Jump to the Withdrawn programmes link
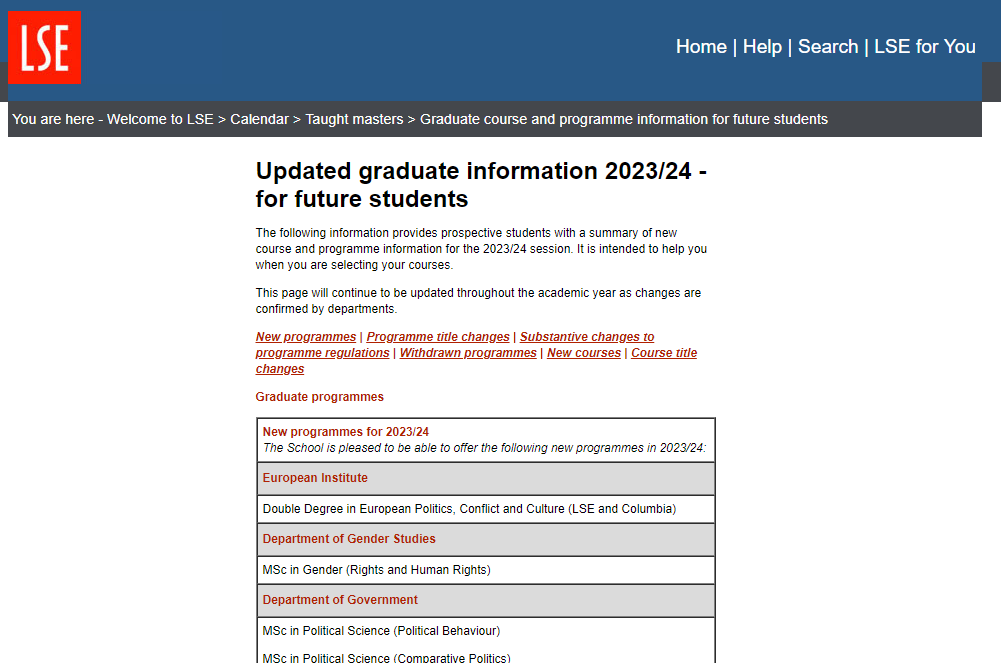 468,353
